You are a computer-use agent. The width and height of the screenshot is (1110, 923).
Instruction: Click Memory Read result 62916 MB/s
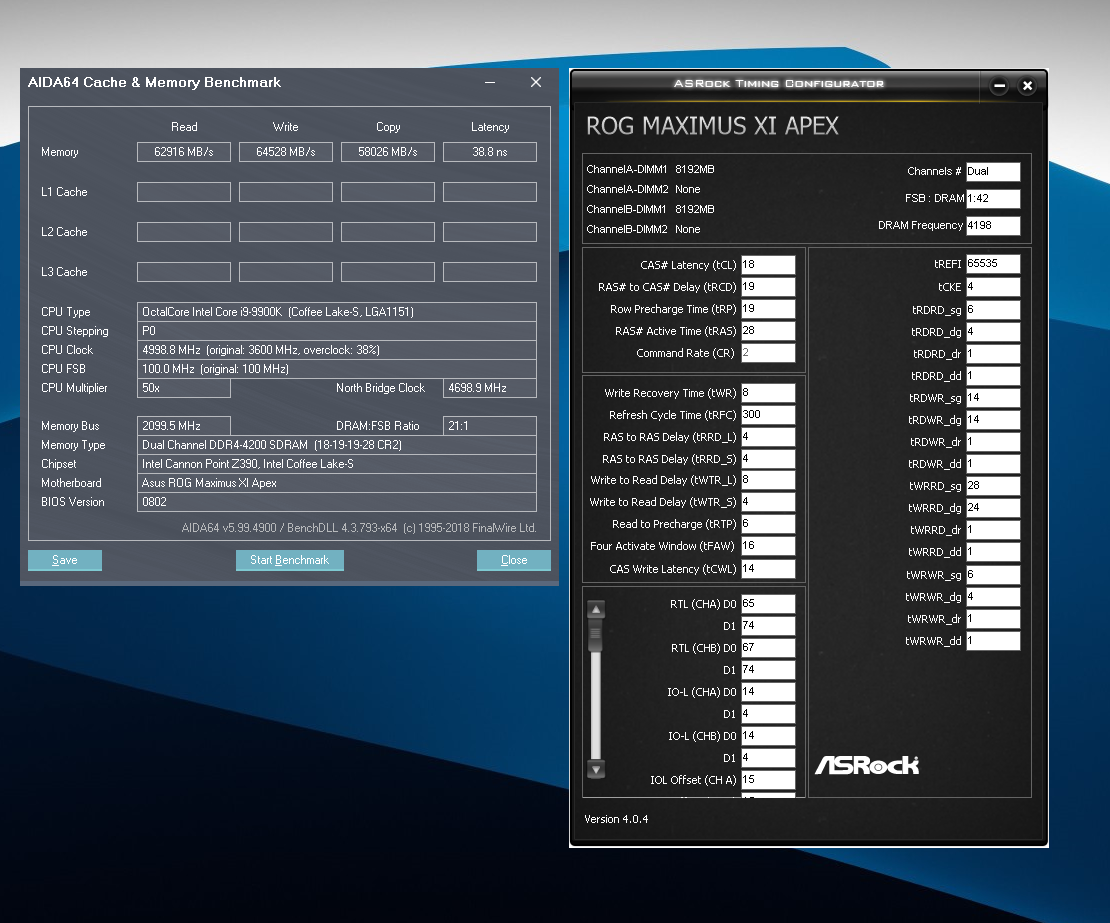[184, 152]
